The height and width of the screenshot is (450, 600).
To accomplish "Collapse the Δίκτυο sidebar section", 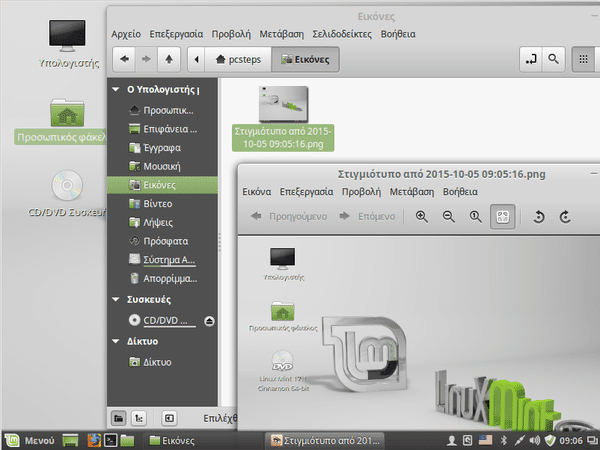I will tap(116, 341).
